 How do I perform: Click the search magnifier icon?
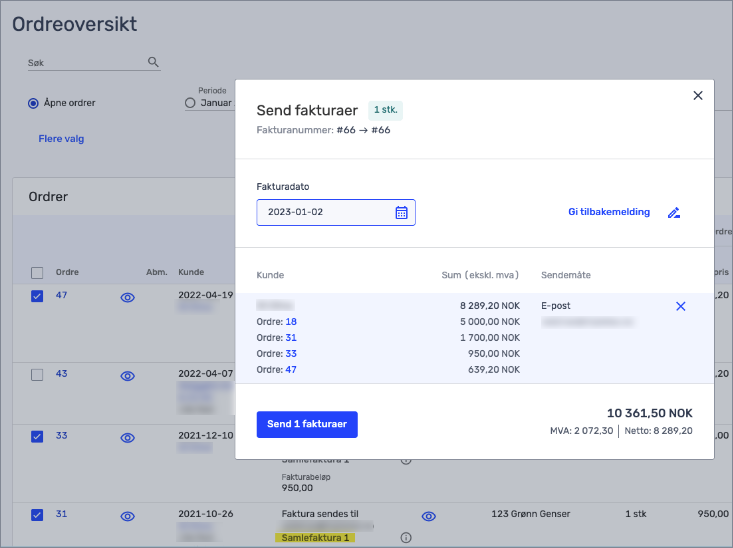(x=153, y=62)
